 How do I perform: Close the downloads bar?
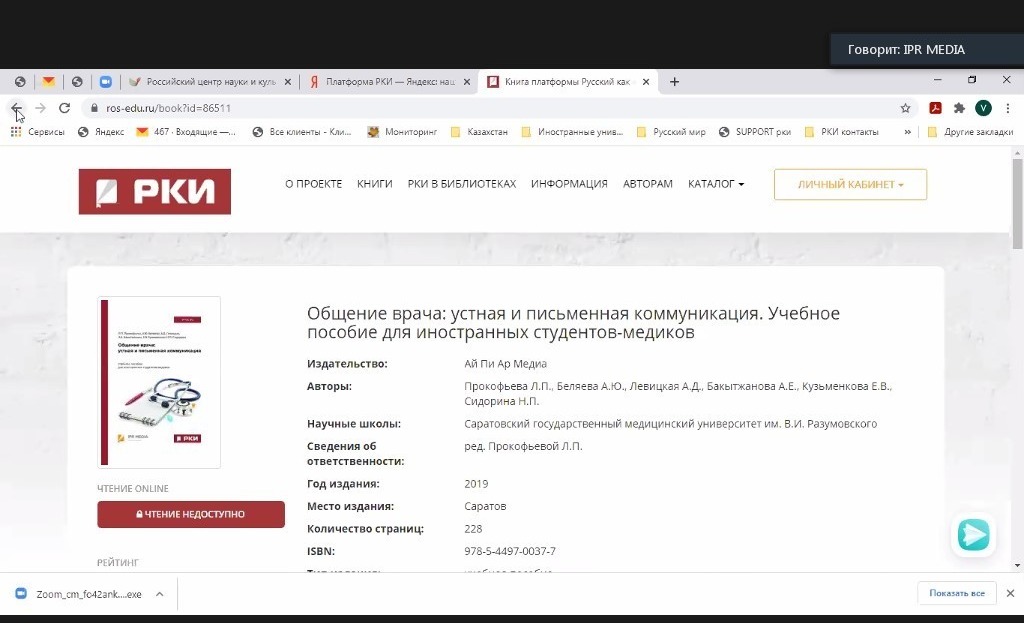[x=1010, y=593]
